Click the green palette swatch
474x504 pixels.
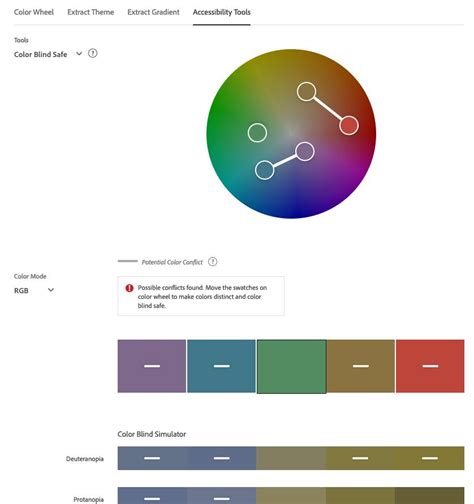(291, 366)
